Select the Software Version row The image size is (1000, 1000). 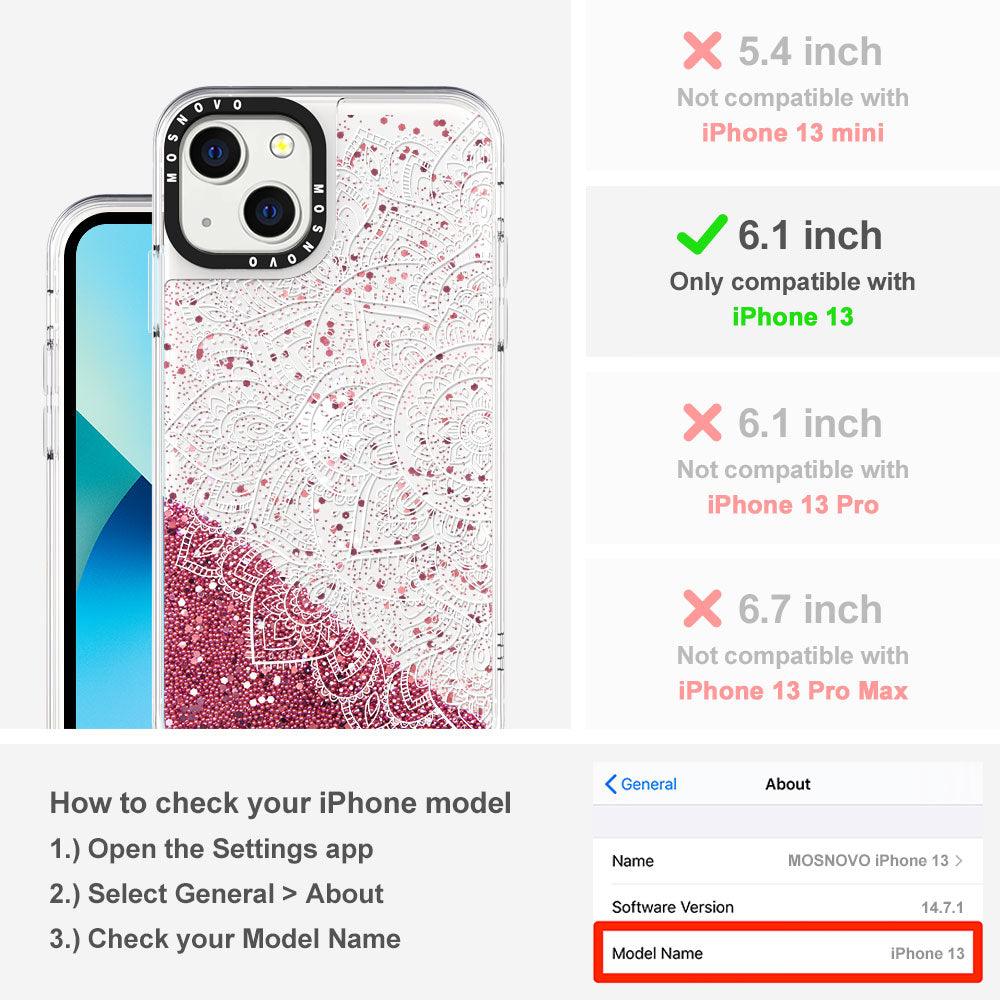pyautogui.click(x=788, y=906)
